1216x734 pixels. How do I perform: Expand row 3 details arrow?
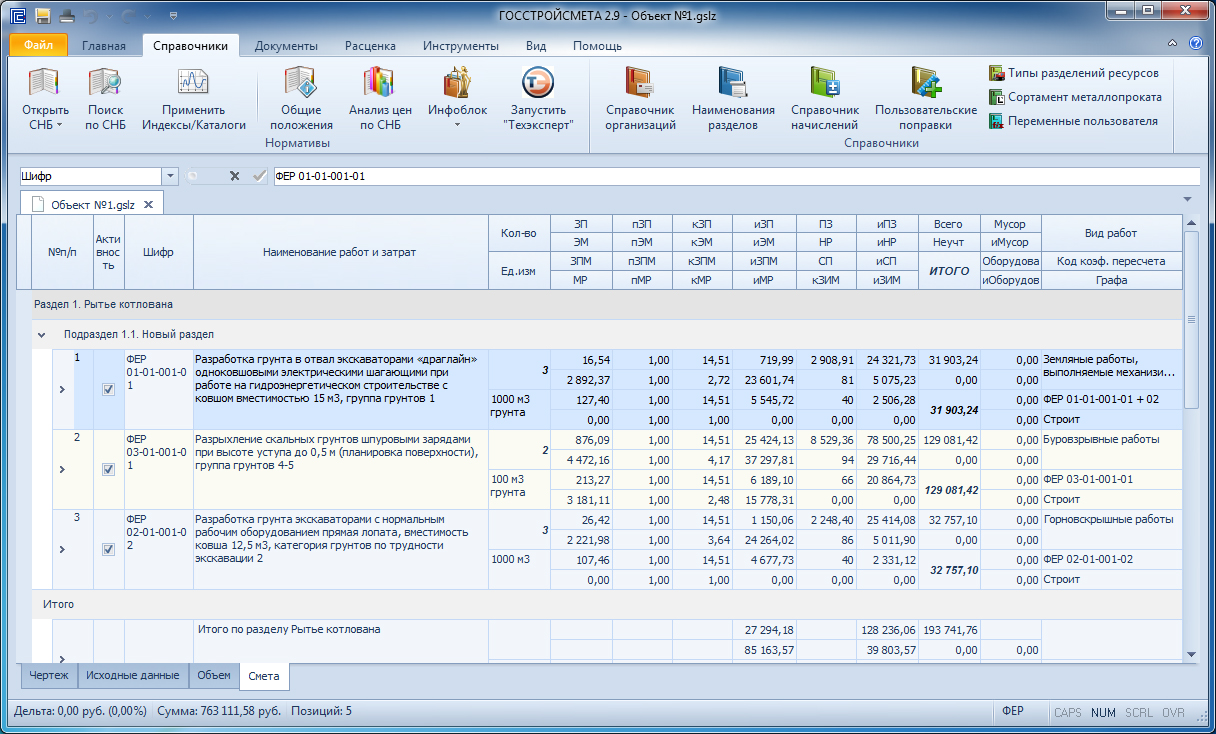[62, 549]
